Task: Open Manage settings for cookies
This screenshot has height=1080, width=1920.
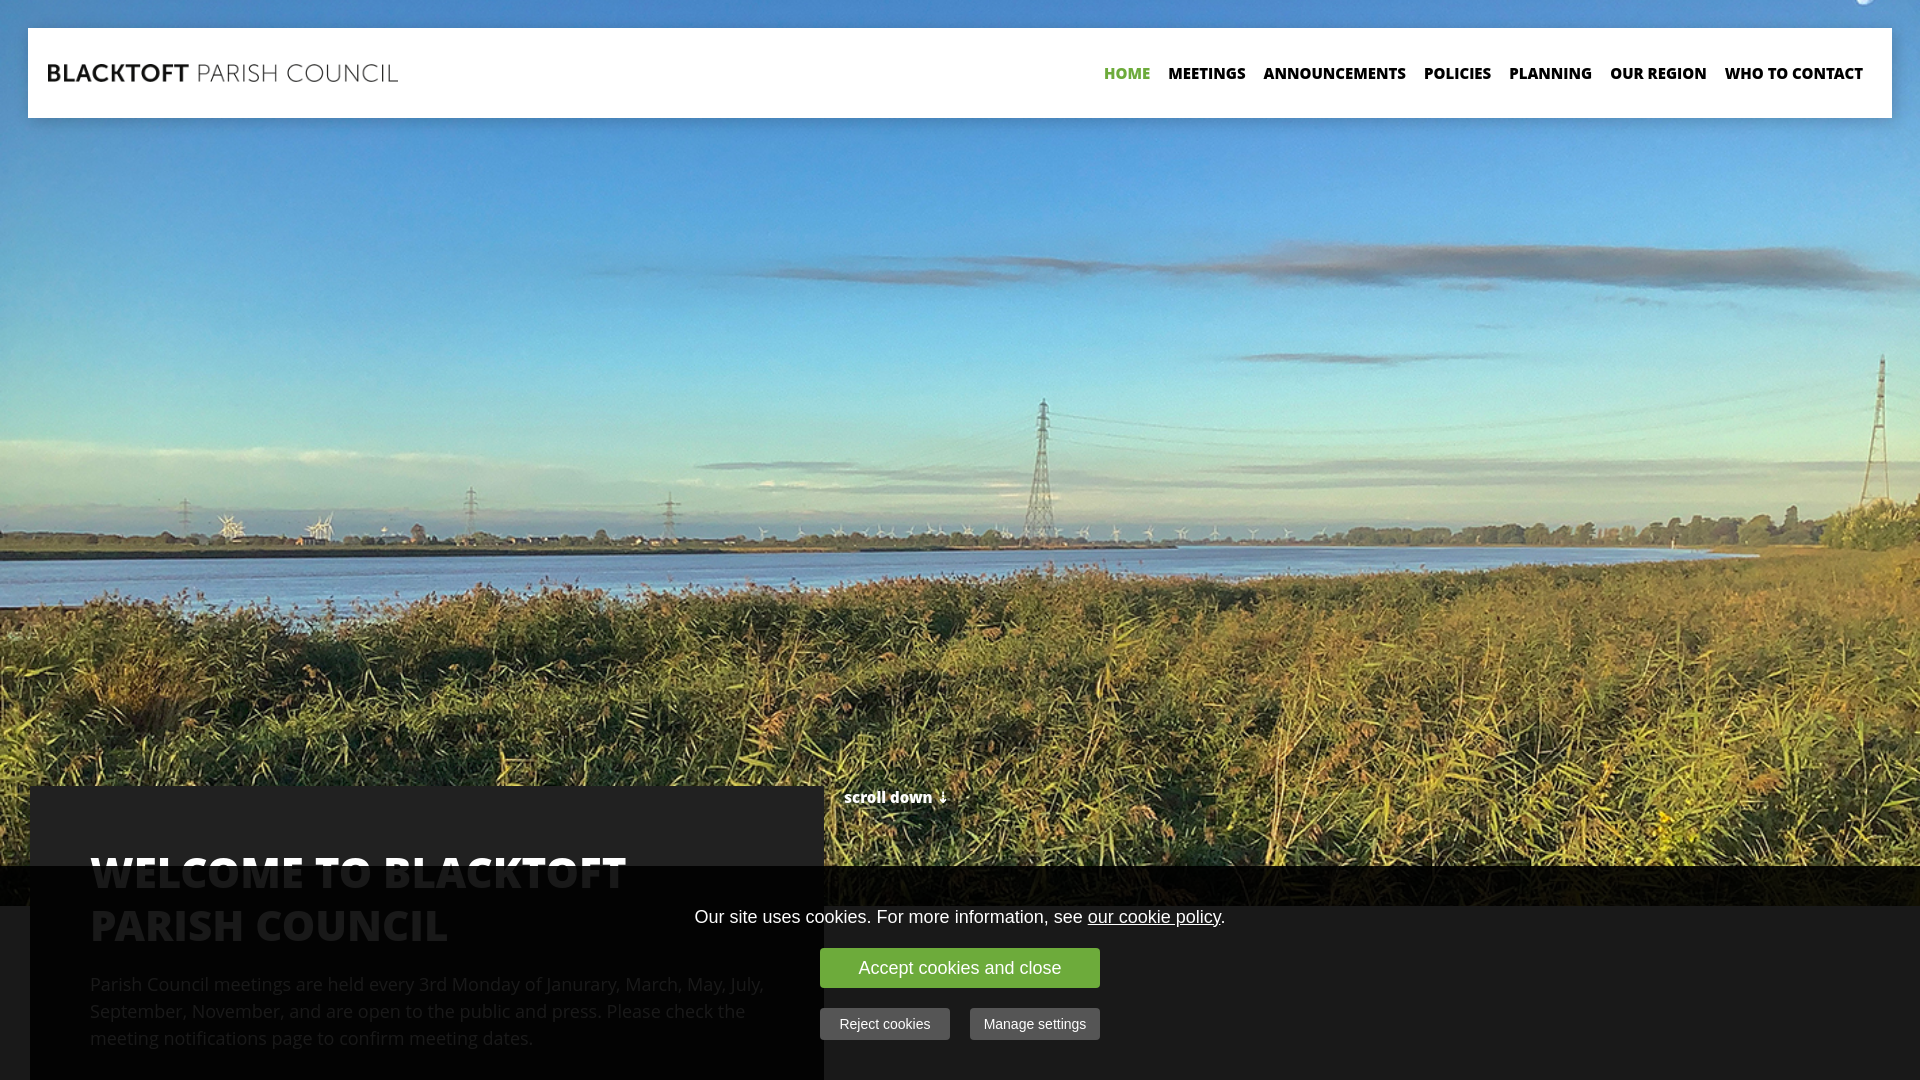Action: pos(1035,1024)
